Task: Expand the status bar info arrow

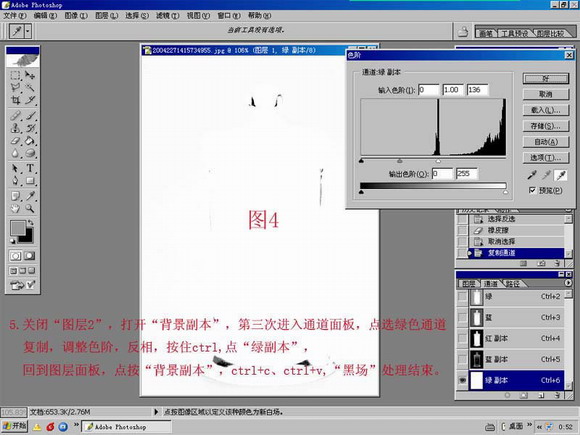Action: (x=156, y=412)
